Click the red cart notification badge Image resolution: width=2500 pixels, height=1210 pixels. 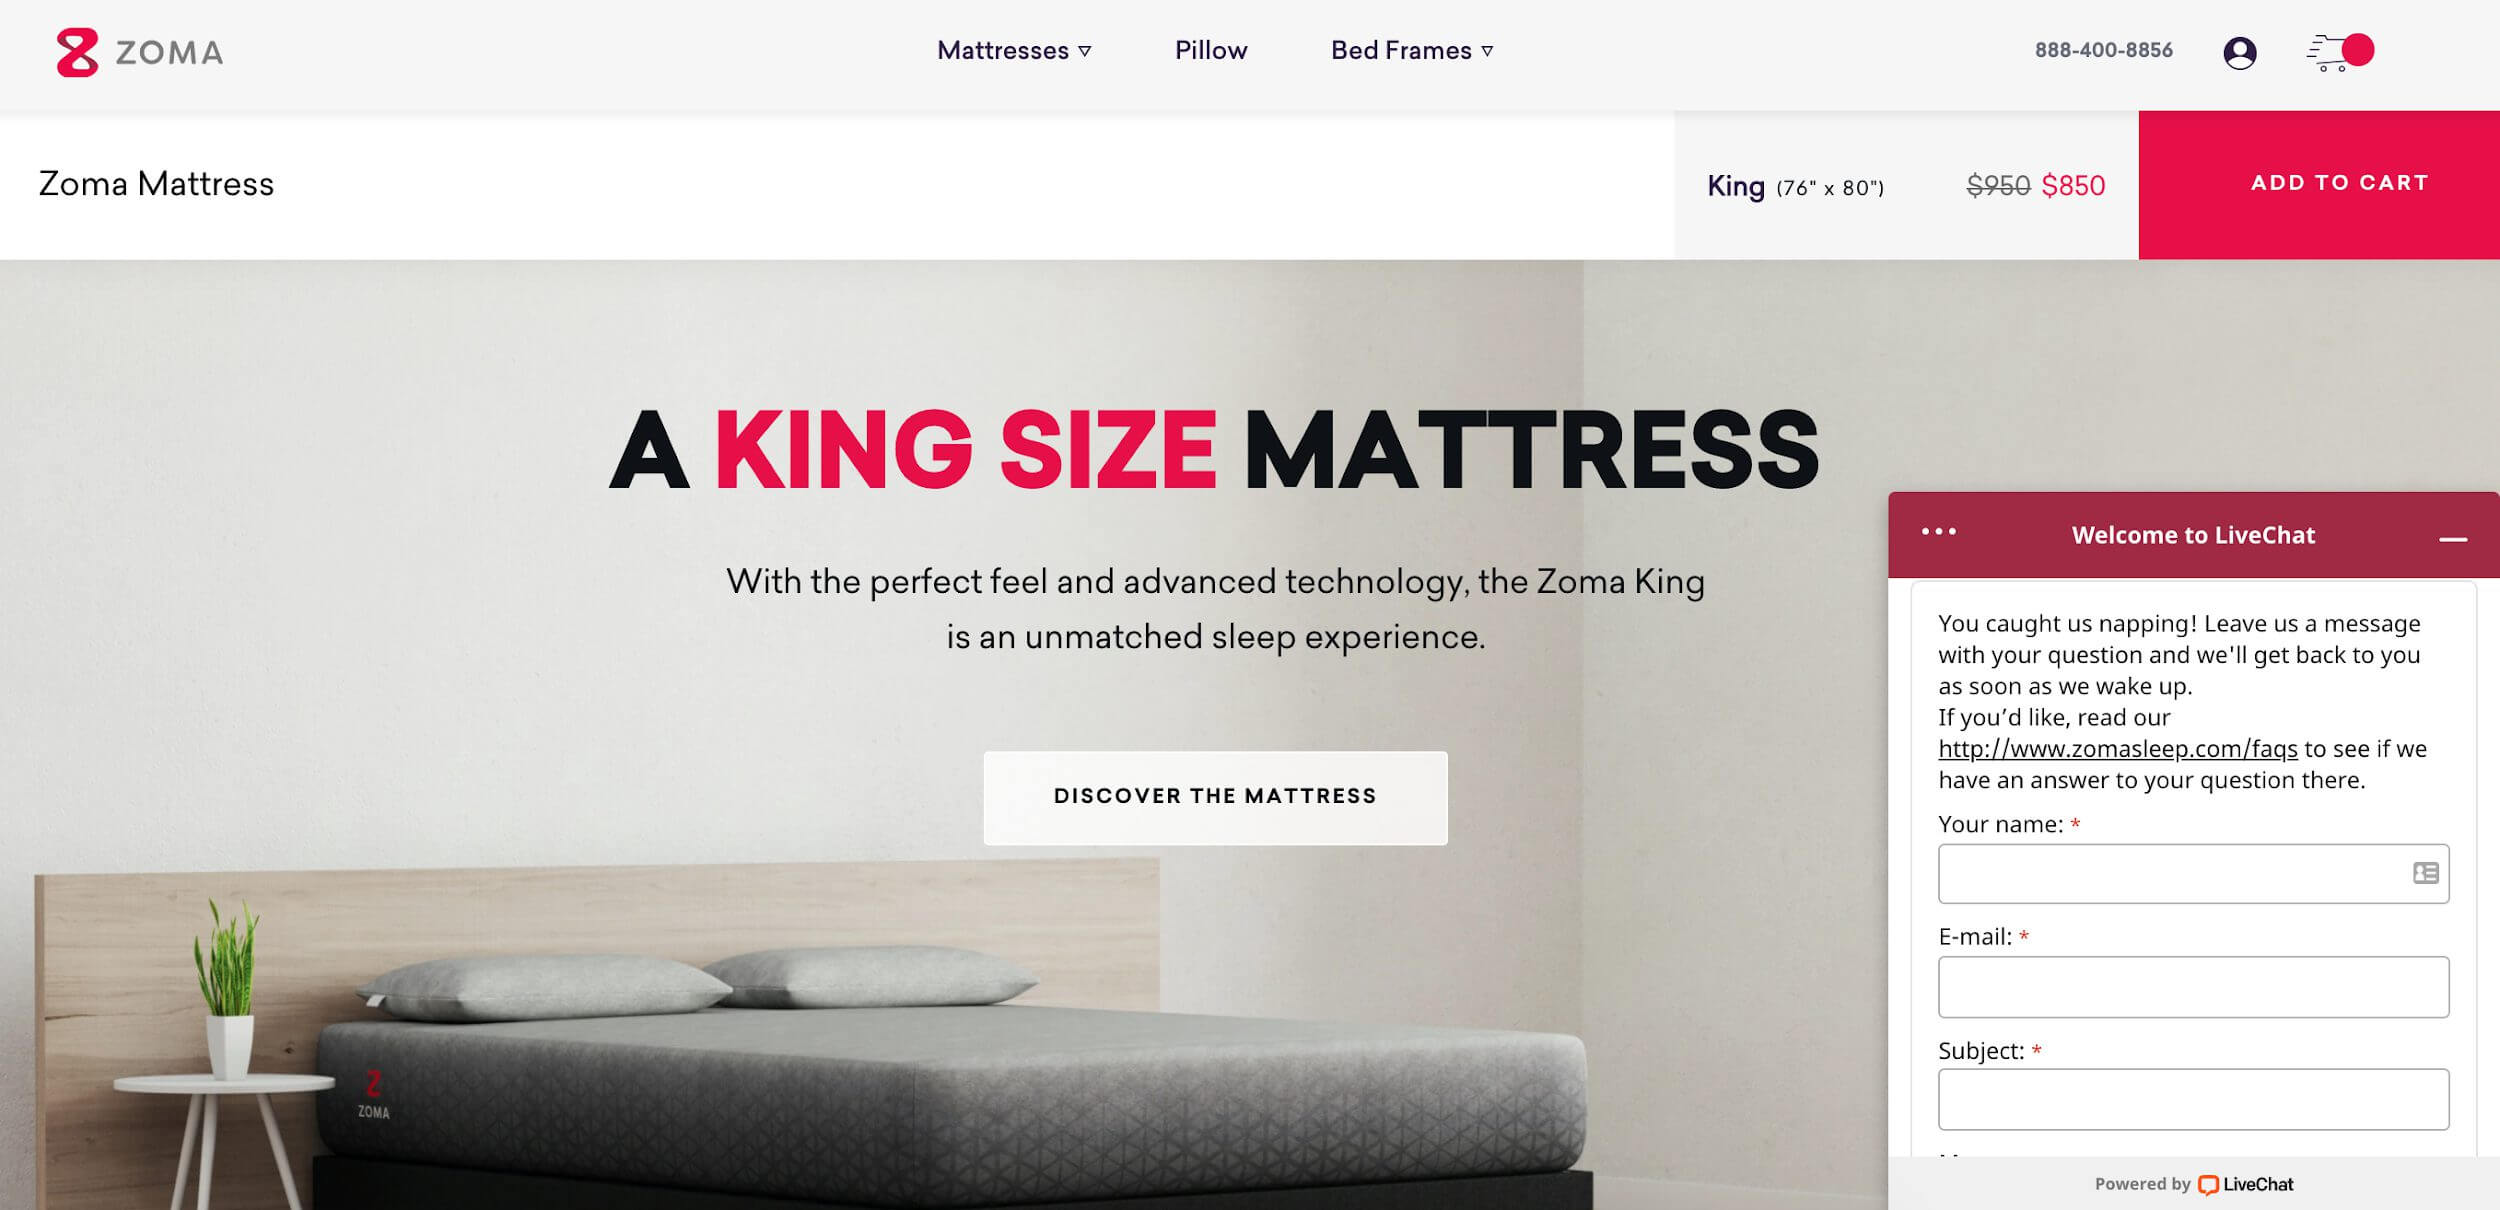pyautogui.click(x=2358, y=50)
